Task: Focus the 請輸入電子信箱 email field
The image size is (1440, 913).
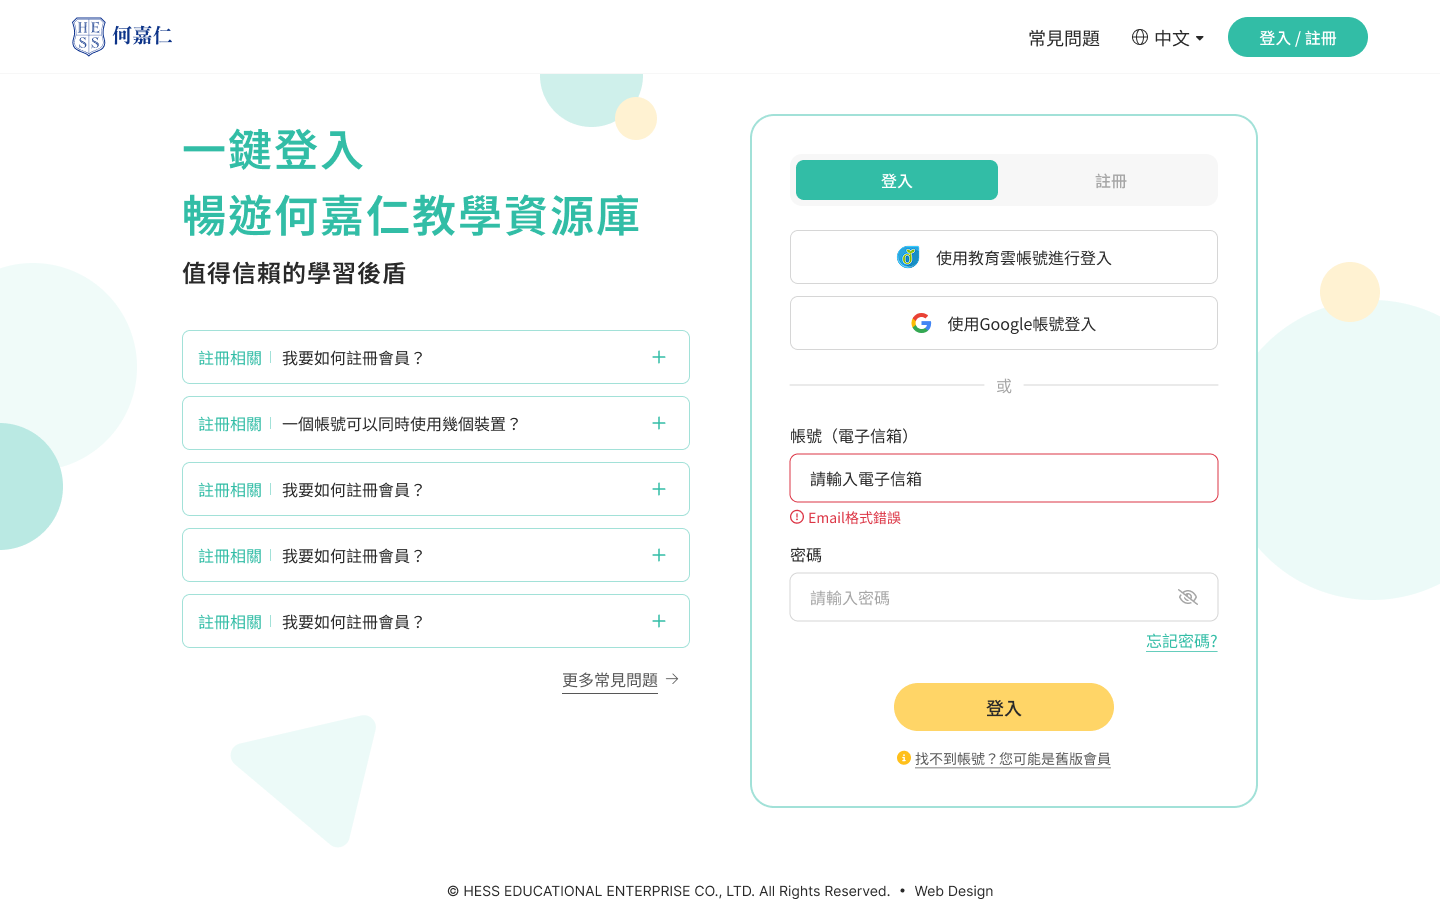Action: tap(1004, 478)
